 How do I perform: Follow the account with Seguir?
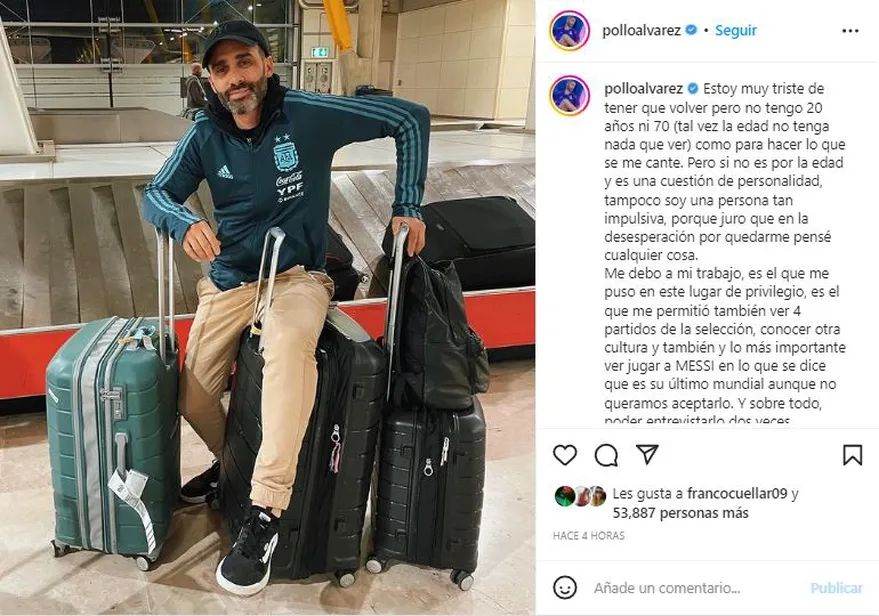click(x=735, y=30)
